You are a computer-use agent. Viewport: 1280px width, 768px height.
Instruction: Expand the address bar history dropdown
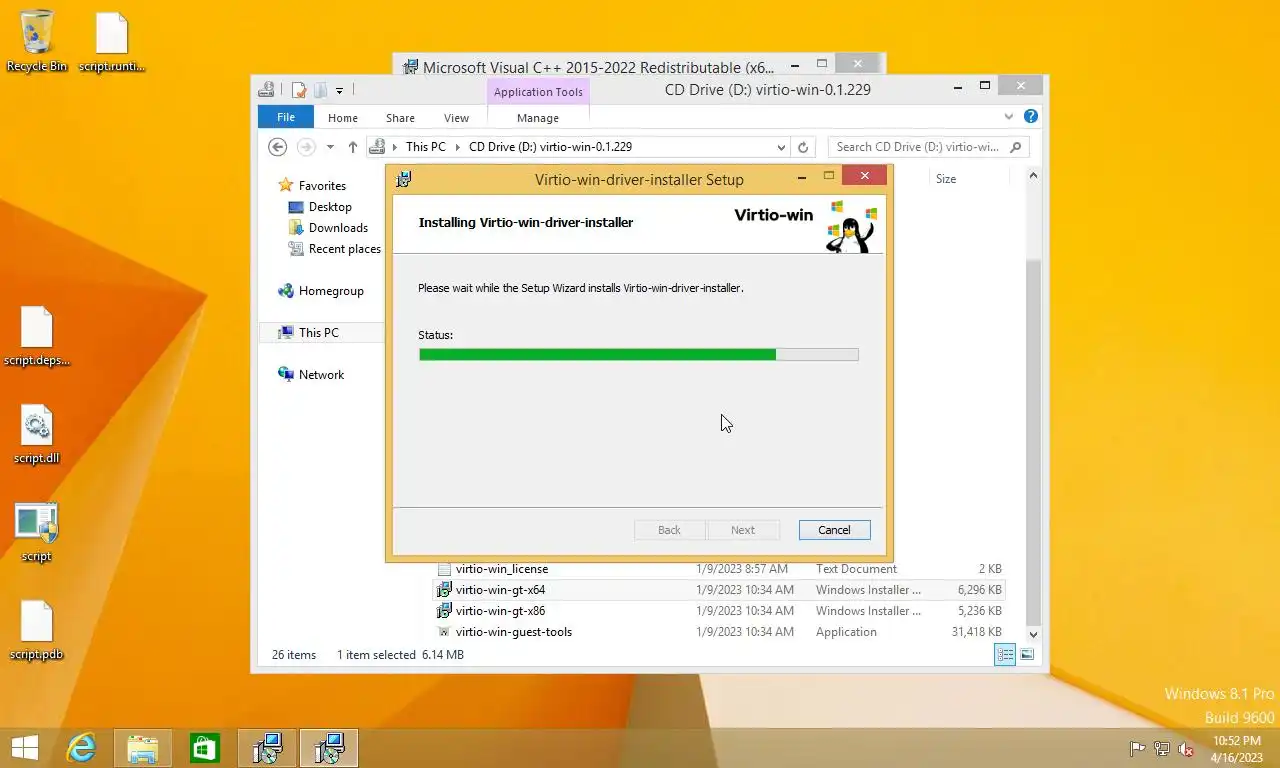click(781, 147)
